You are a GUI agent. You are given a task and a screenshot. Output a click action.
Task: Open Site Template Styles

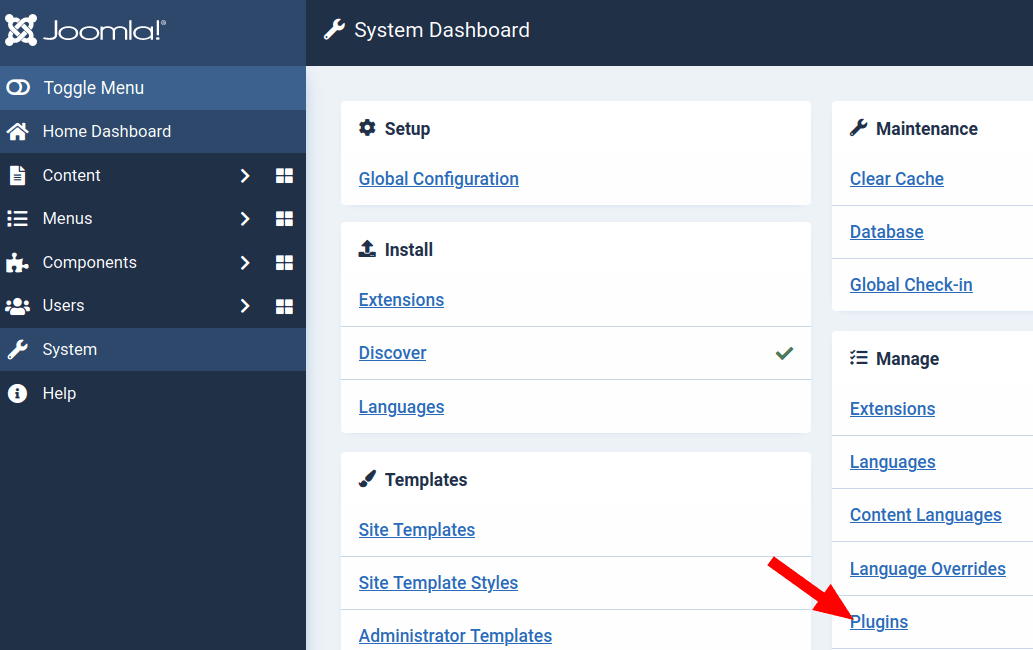tap(438, 583)
